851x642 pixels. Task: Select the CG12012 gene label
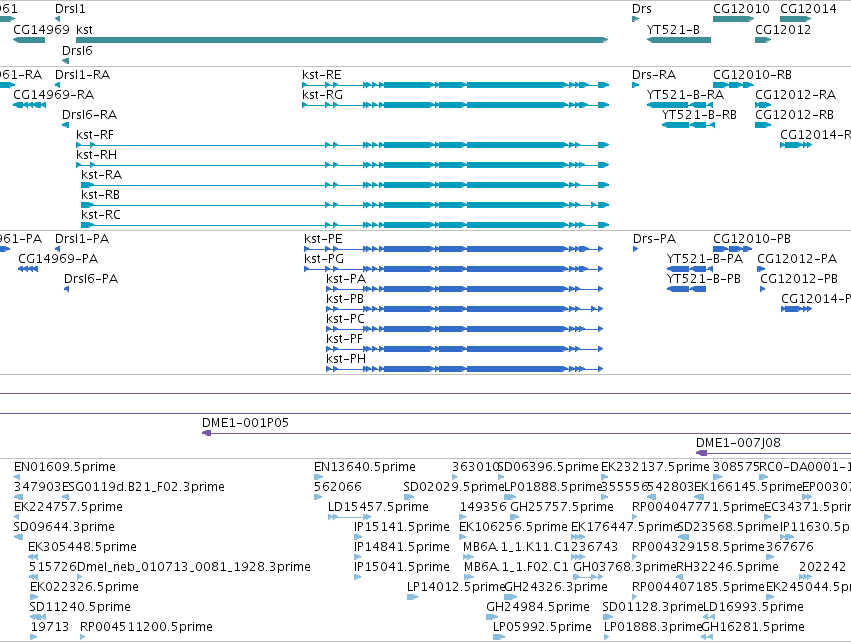(x=783, y=29)
